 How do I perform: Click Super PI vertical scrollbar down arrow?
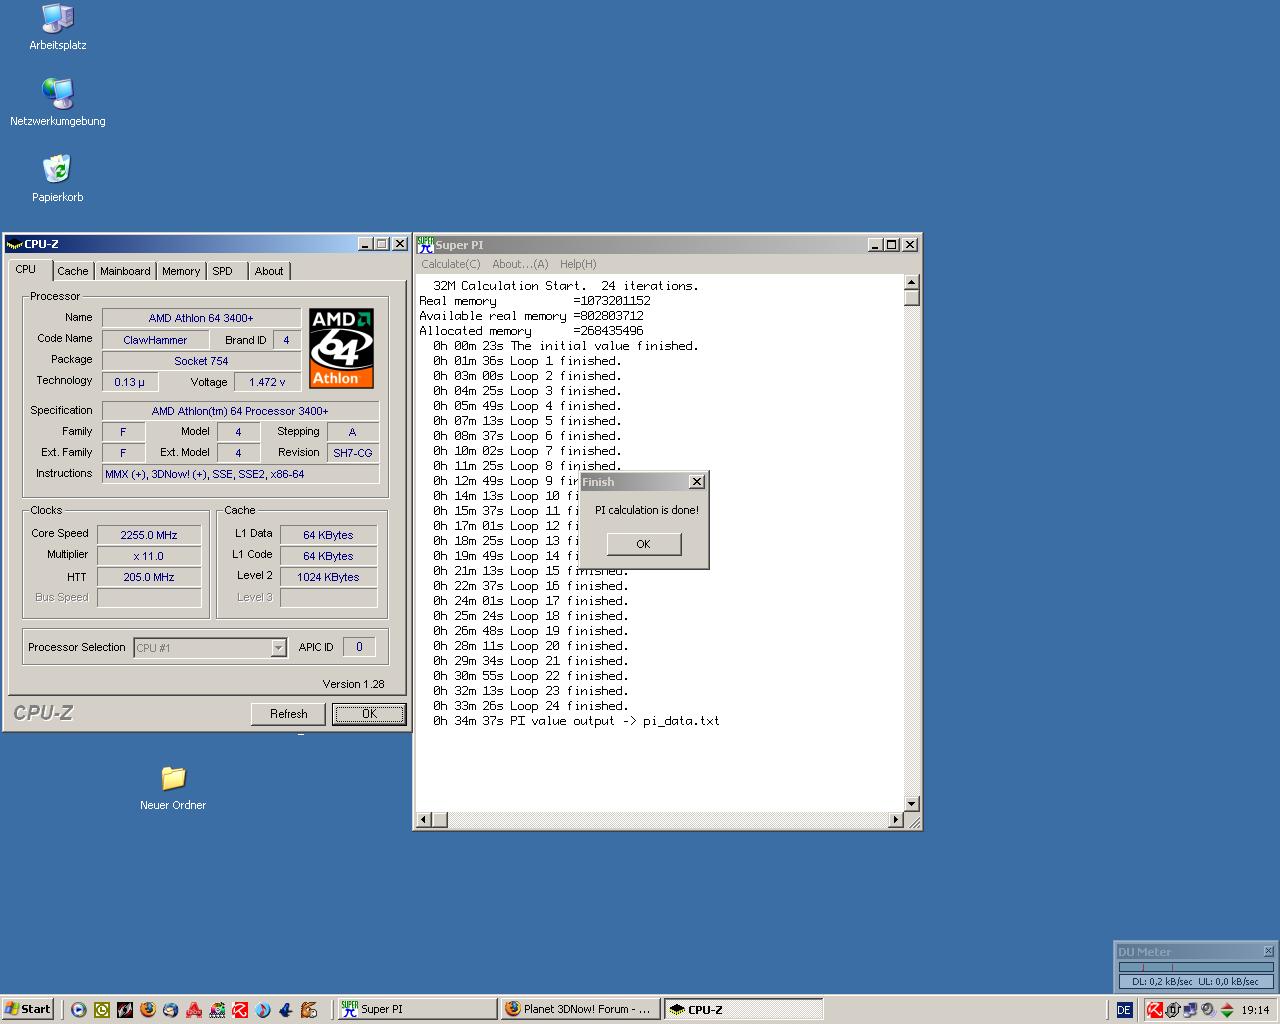[x=911, y=804]
